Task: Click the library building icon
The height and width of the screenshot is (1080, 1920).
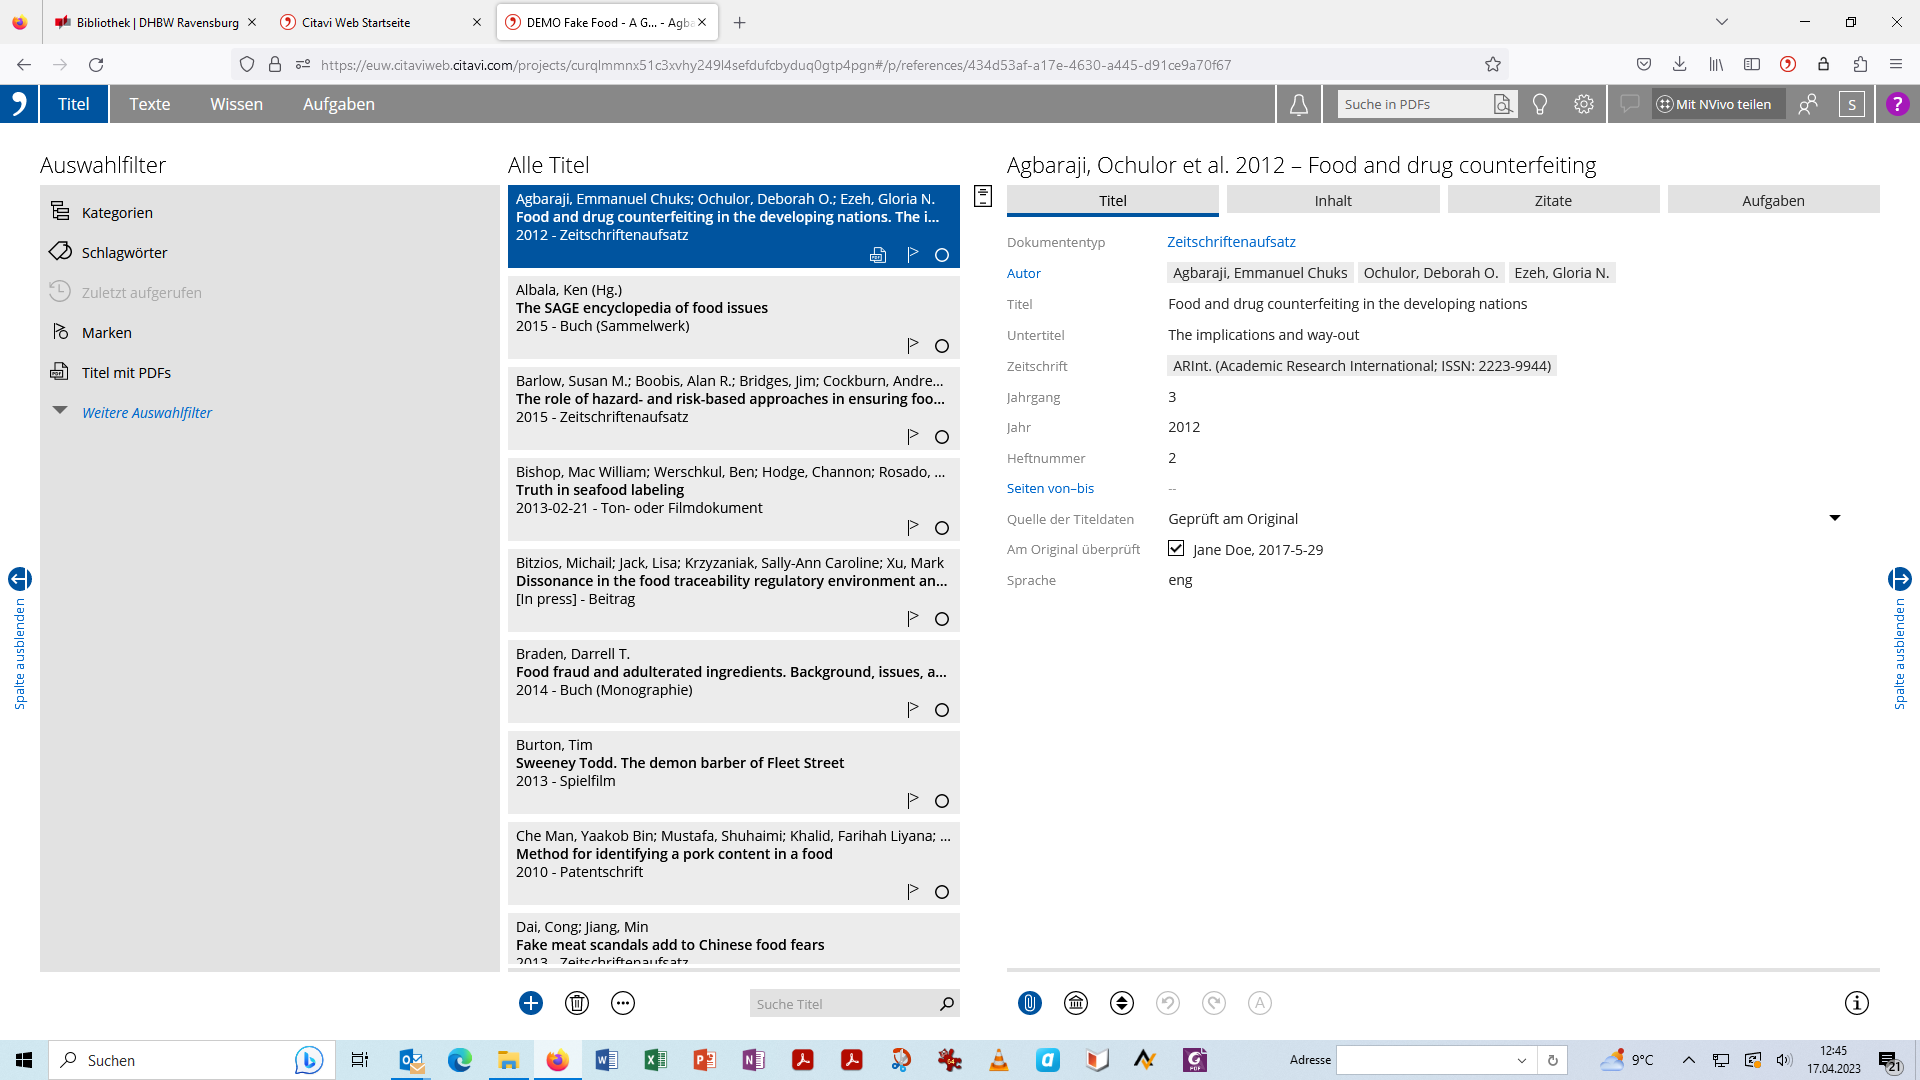Action: (1076, 1003)
